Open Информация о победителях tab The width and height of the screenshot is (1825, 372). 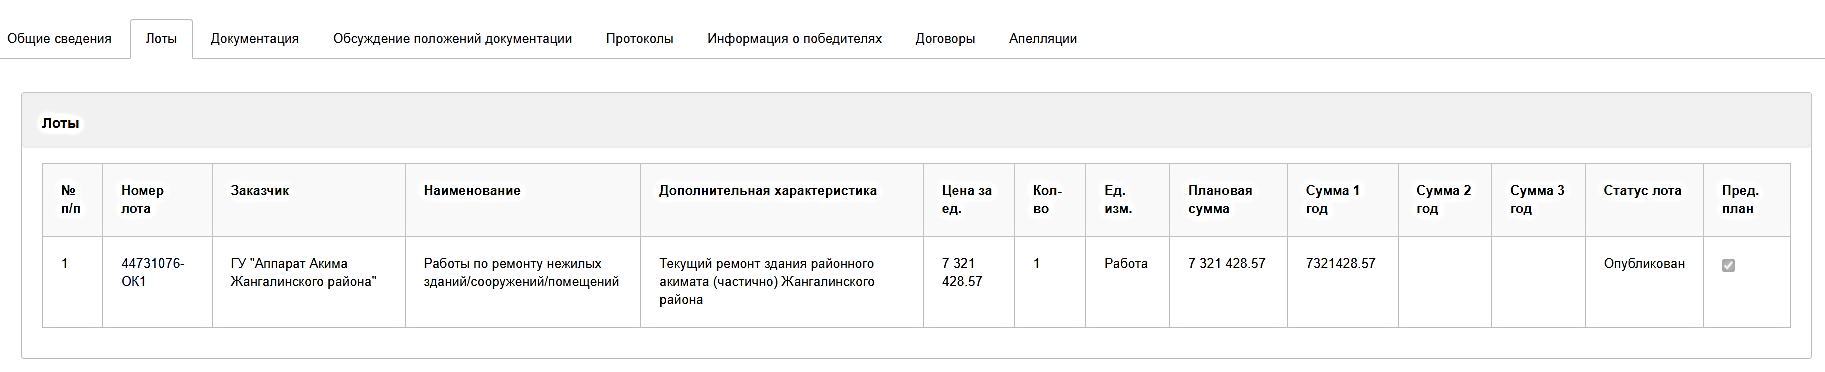click(795, 39)
